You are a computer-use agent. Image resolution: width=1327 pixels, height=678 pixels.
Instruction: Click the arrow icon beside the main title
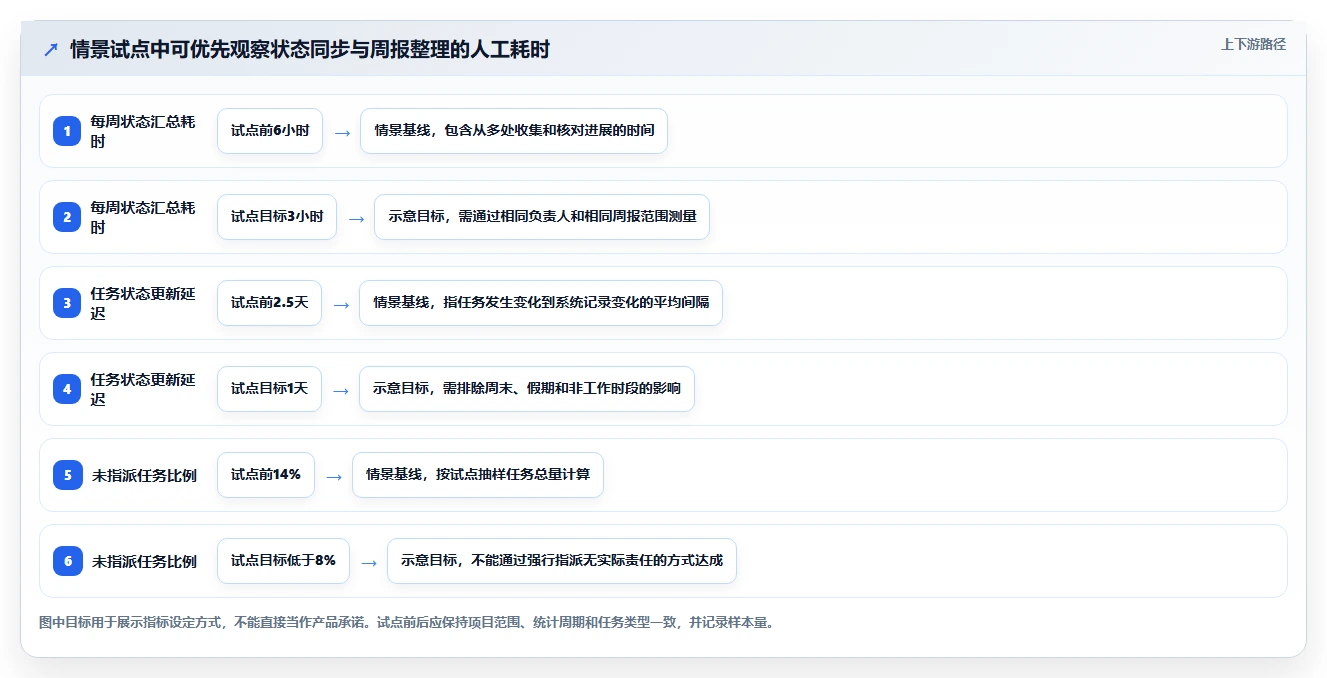tap(51, 50)
